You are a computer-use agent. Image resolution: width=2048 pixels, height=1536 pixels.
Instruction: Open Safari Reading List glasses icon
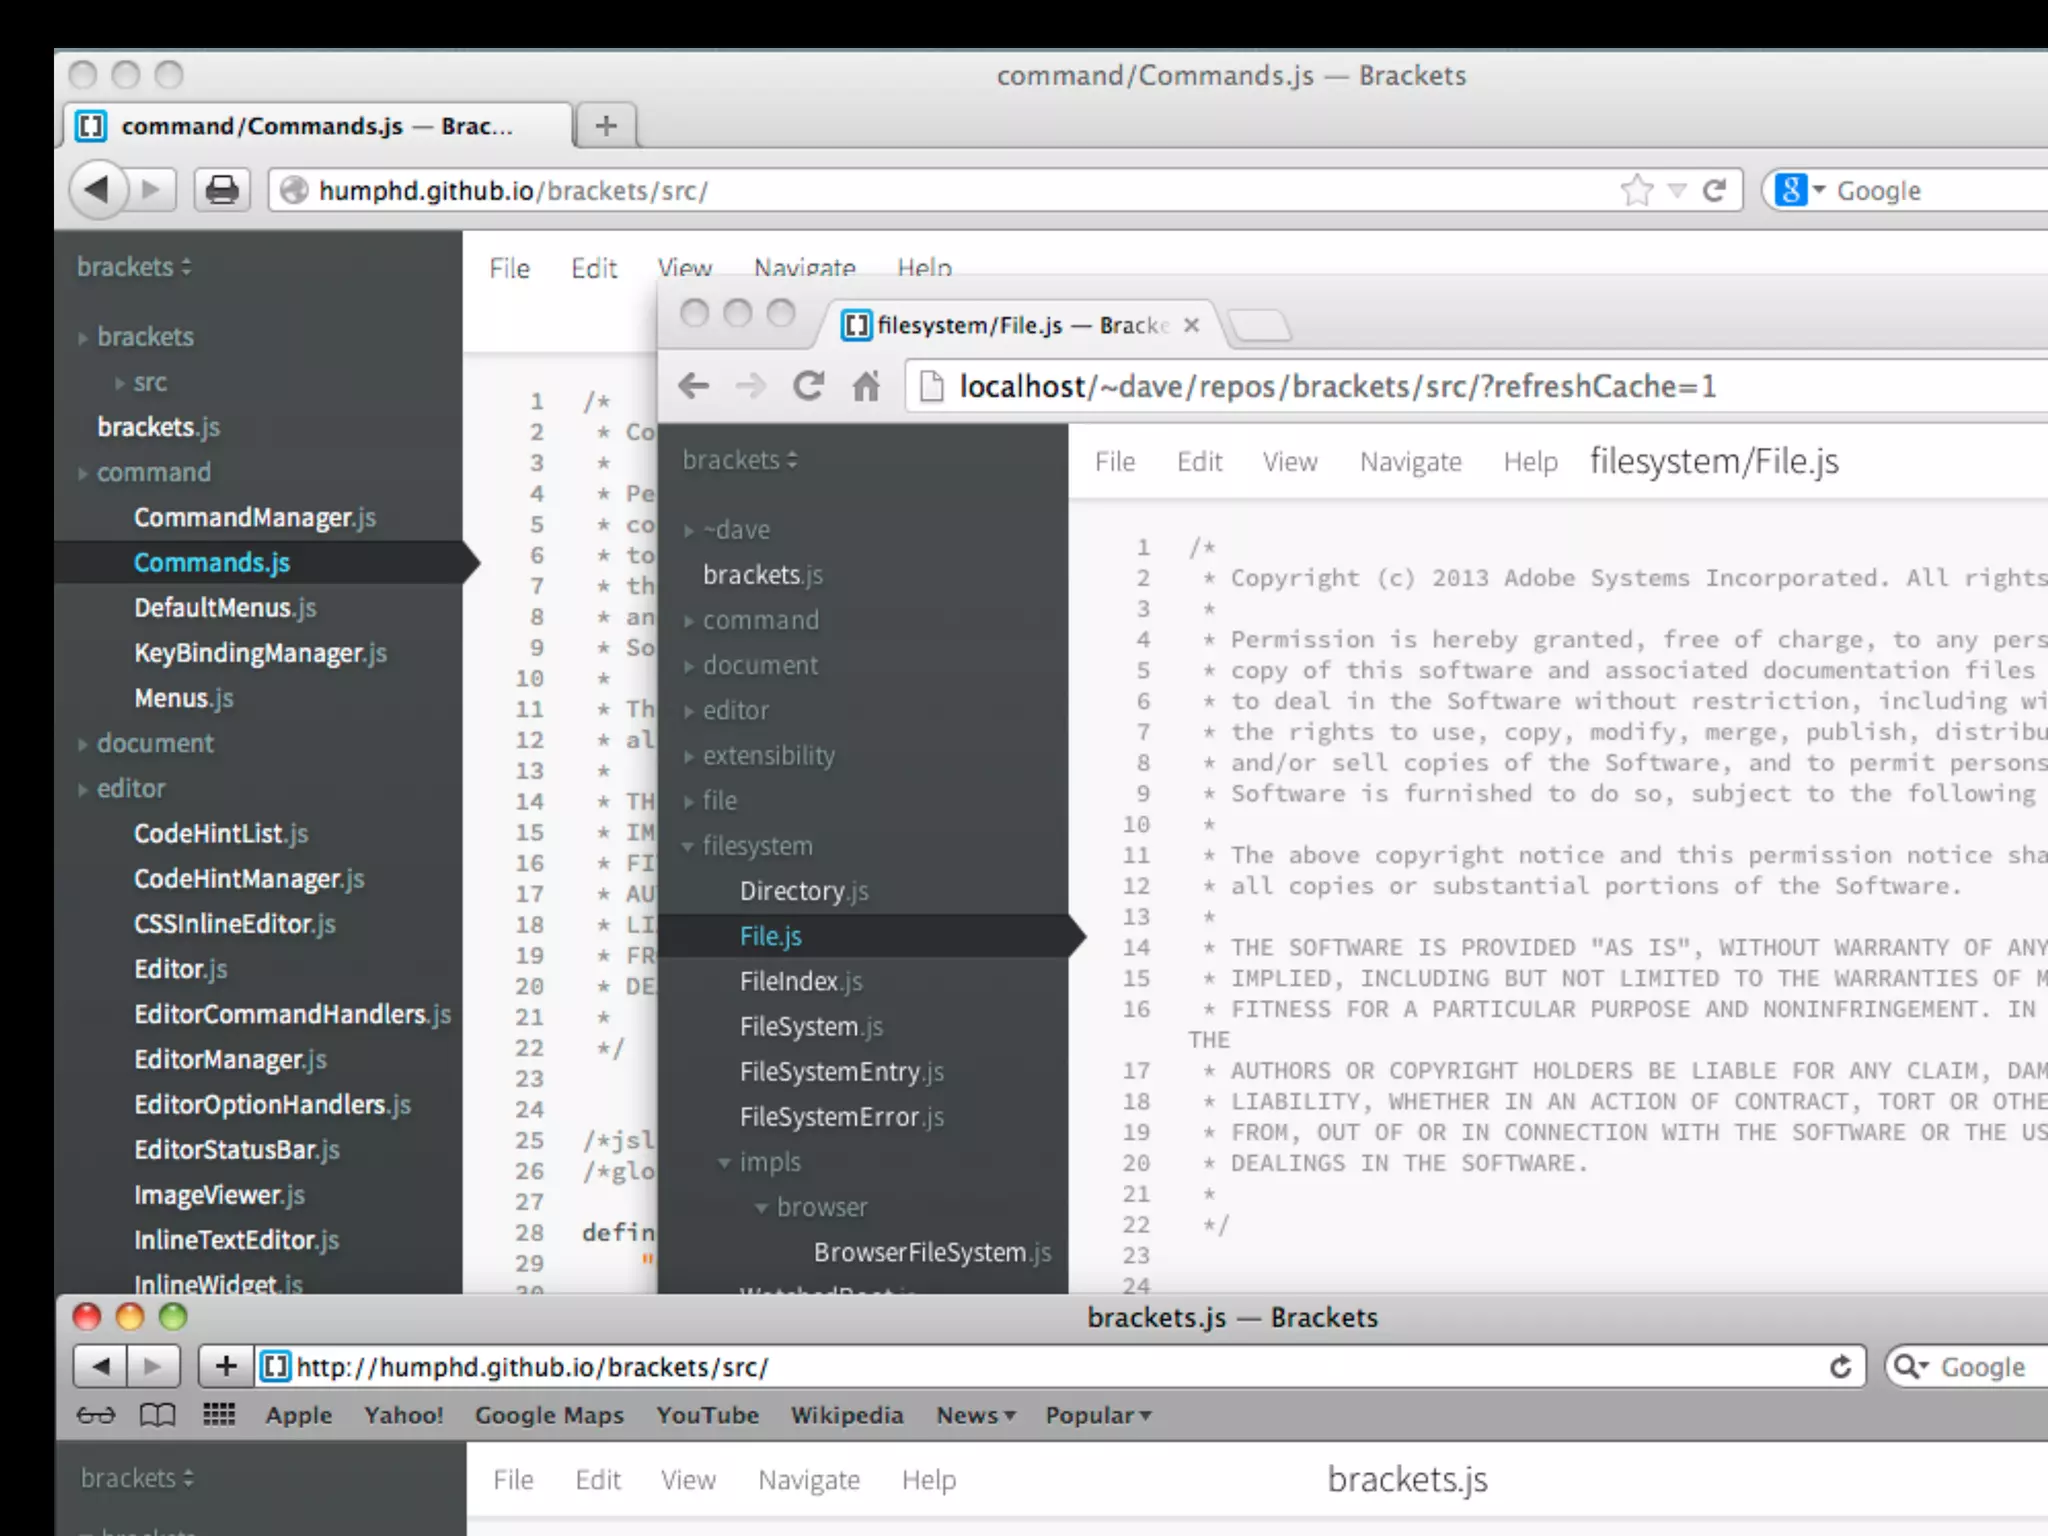pyautogui.click(x=96, y=1415)
